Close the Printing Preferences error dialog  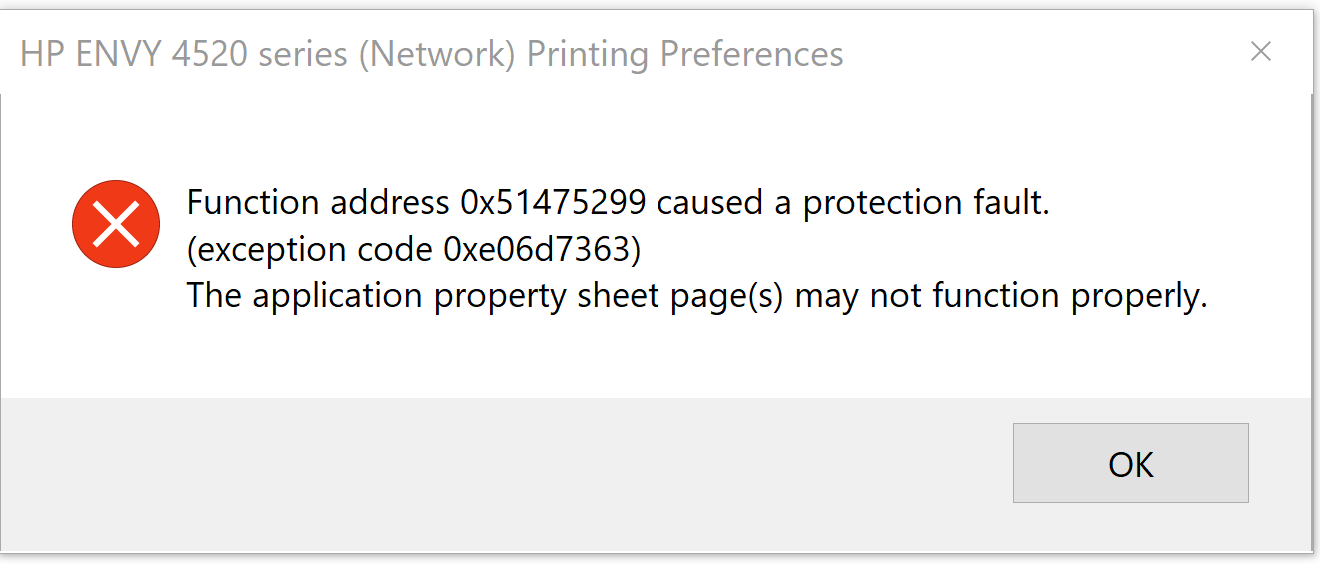(1260, 52)
